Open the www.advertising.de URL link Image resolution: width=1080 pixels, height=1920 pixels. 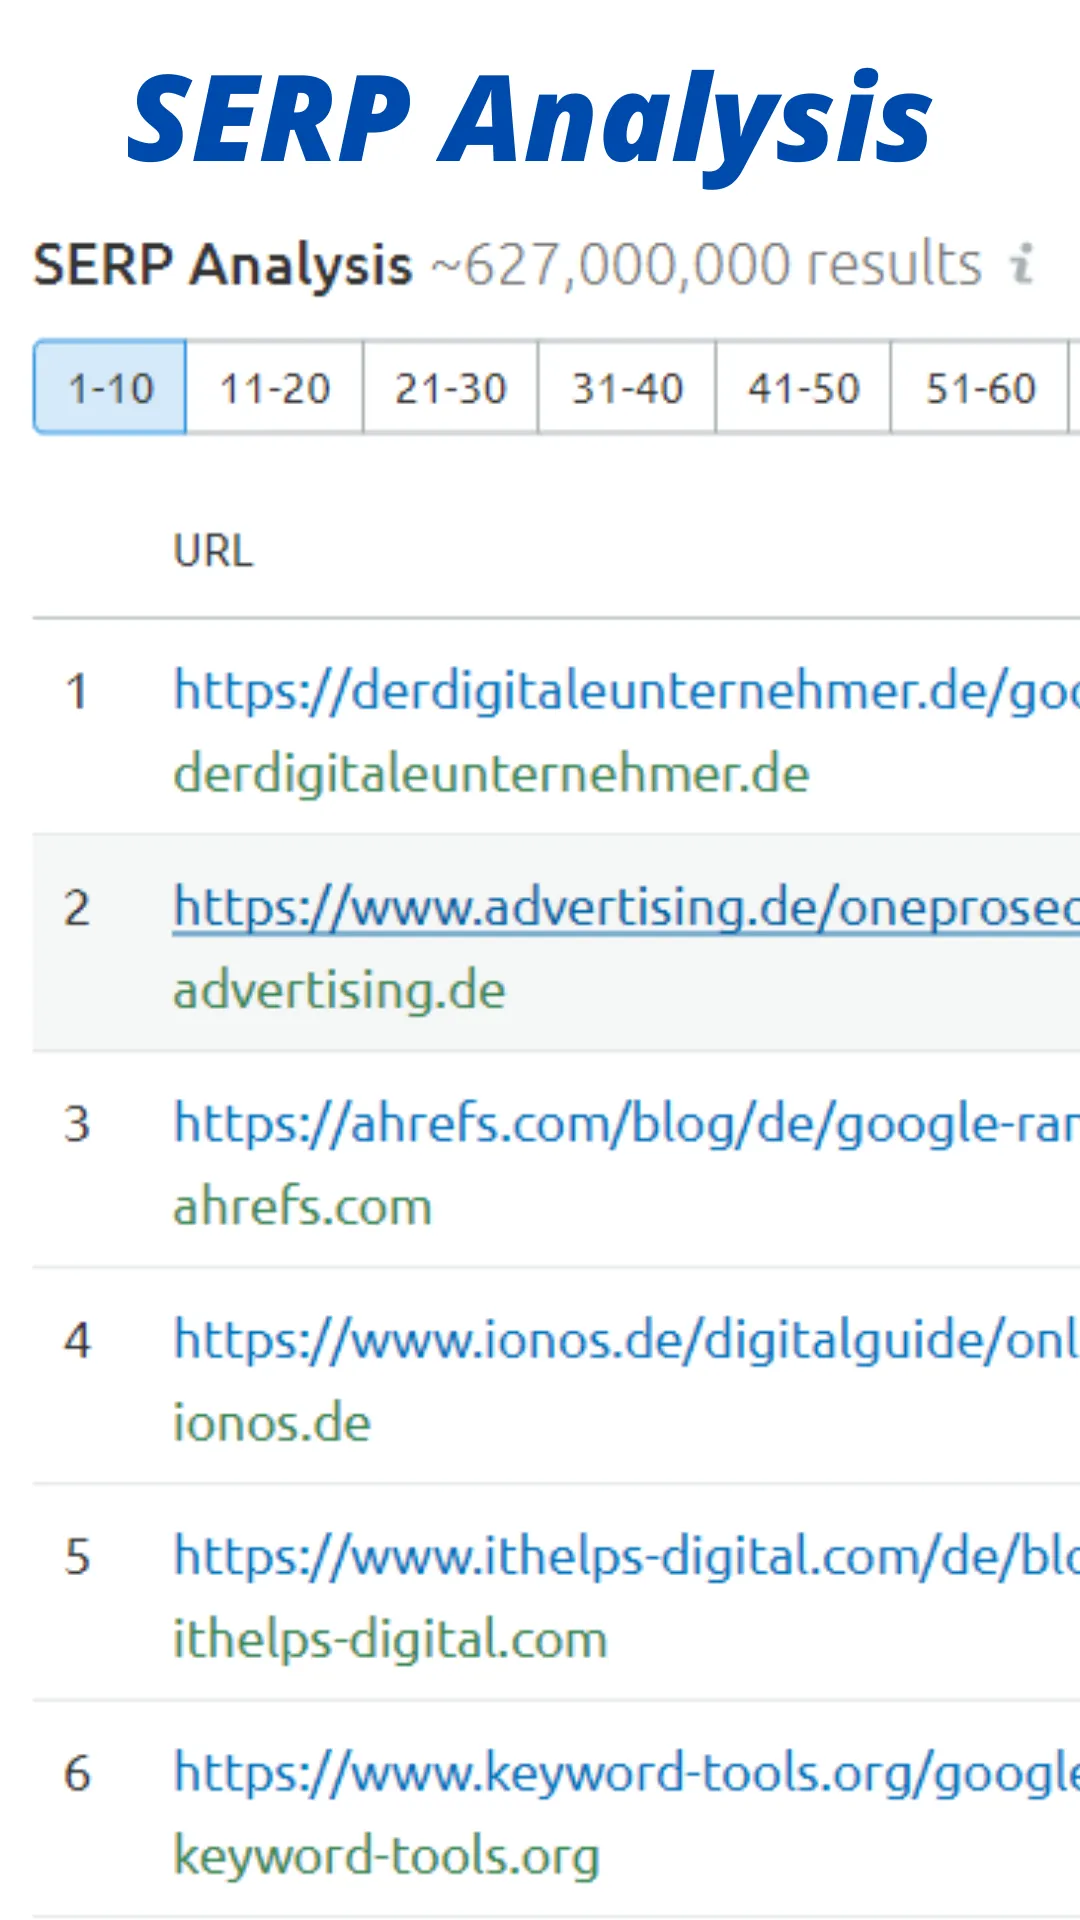[626, 908]
